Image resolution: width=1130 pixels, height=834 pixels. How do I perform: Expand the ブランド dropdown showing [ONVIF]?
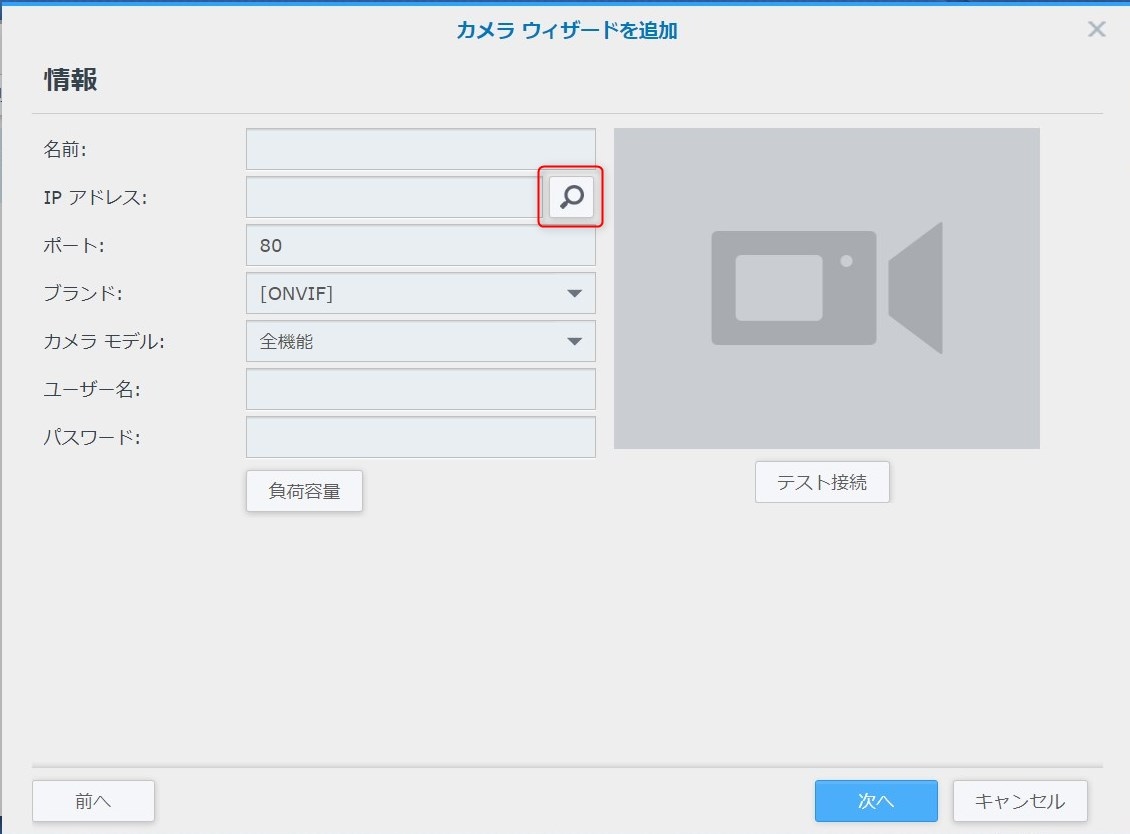coord(420,293)
